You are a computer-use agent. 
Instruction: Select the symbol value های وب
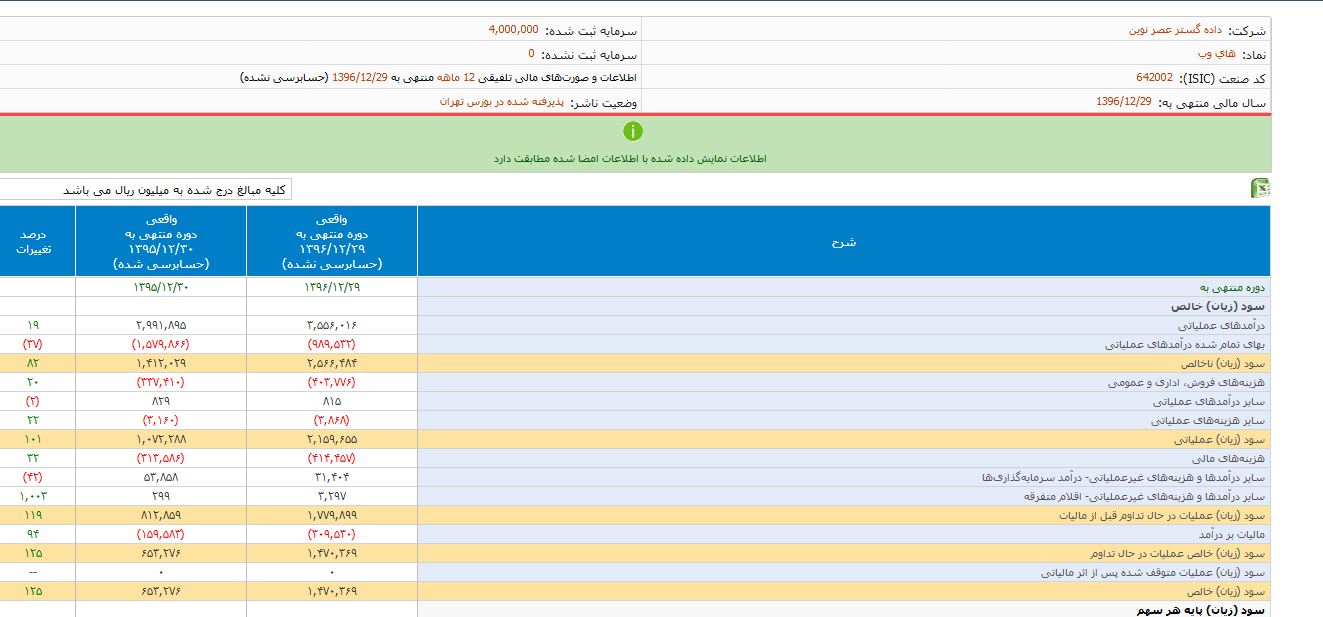tap(1216, 54)
